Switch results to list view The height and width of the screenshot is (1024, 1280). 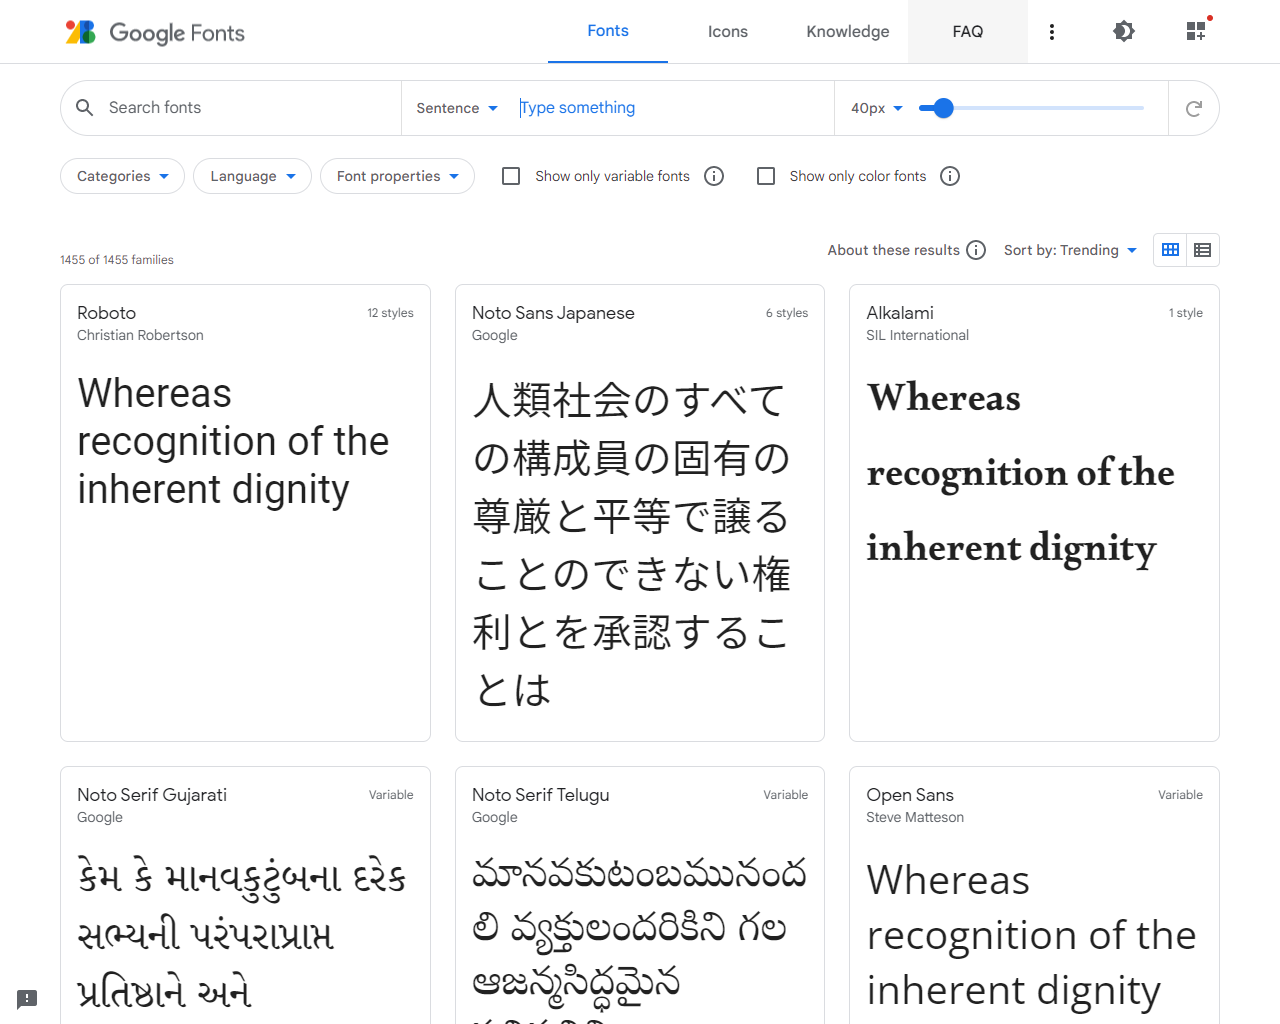pyautogui.click(x=1202, y=249)
